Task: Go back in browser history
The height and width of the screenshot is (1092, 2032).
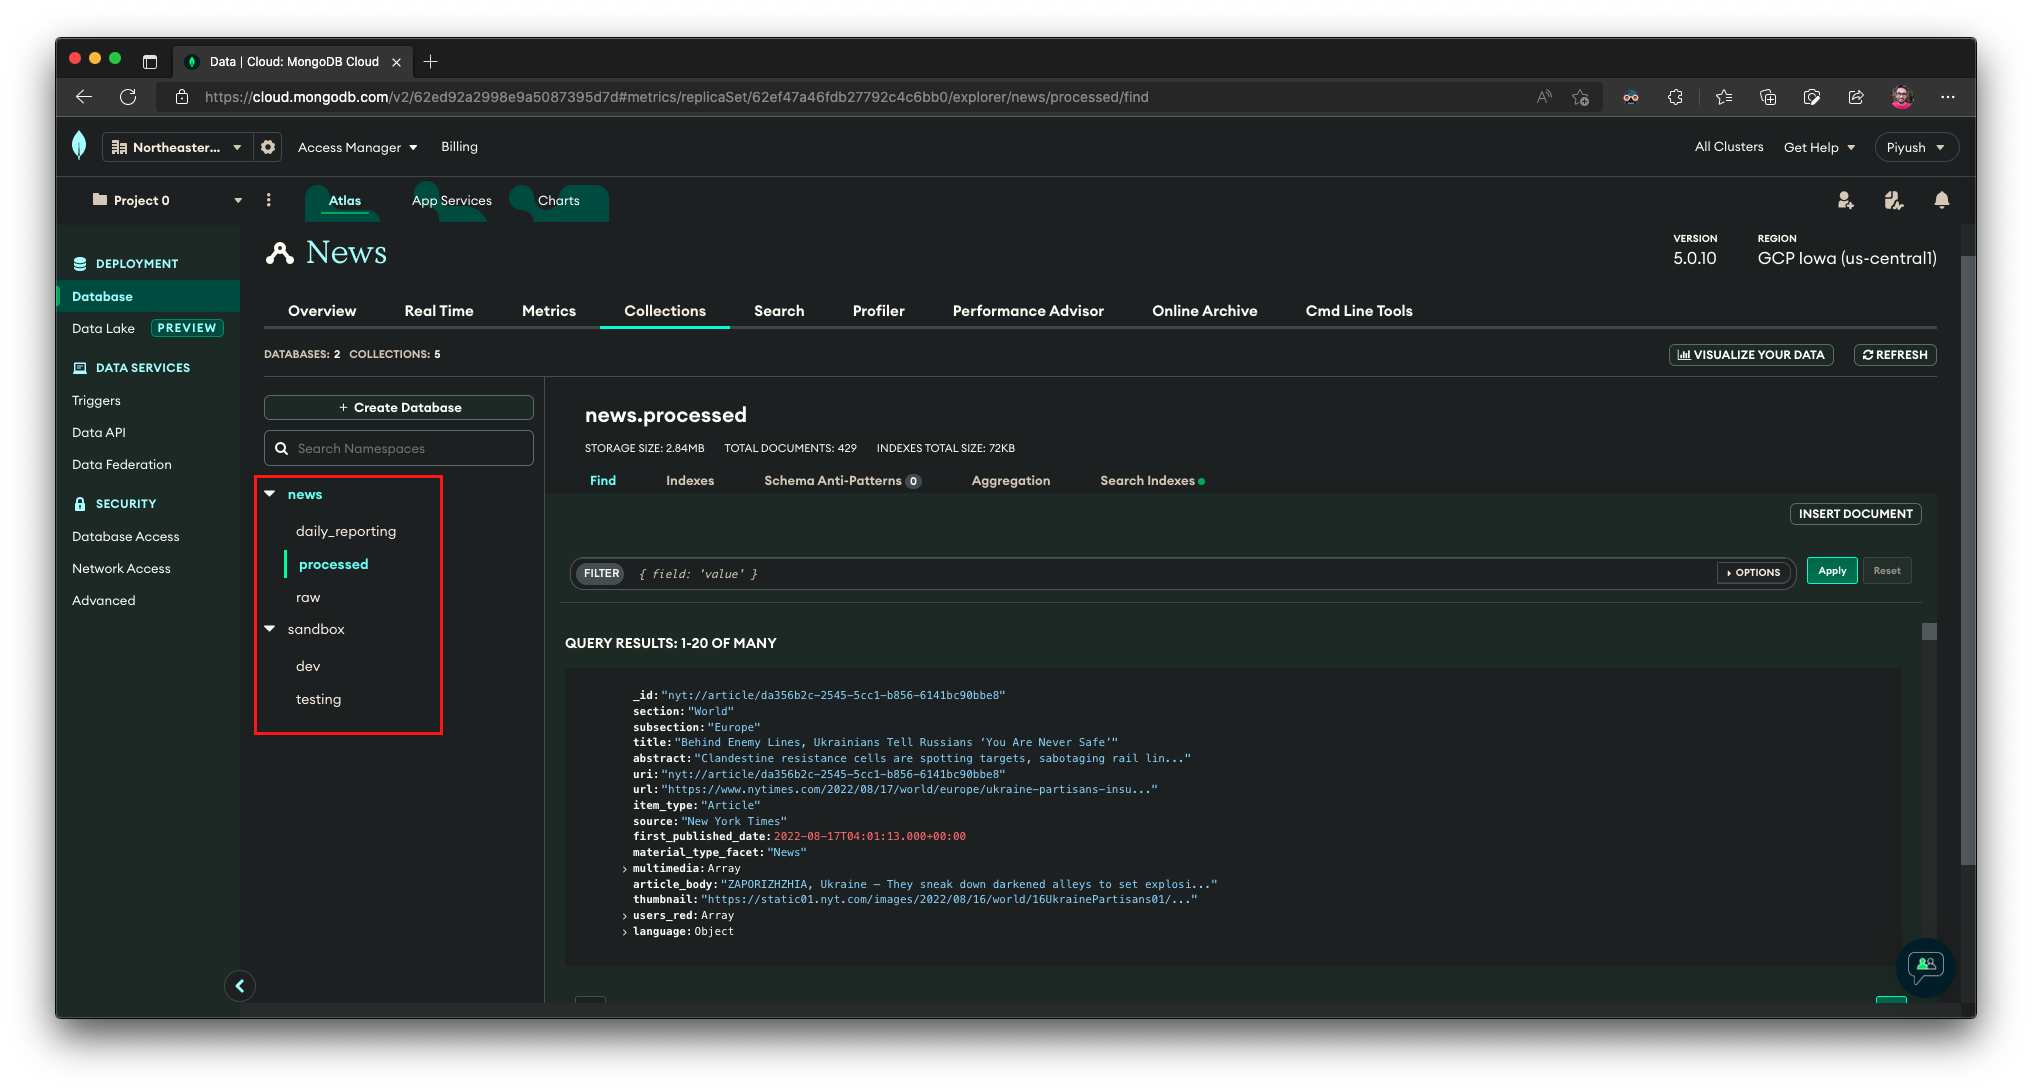Action: 84,97
